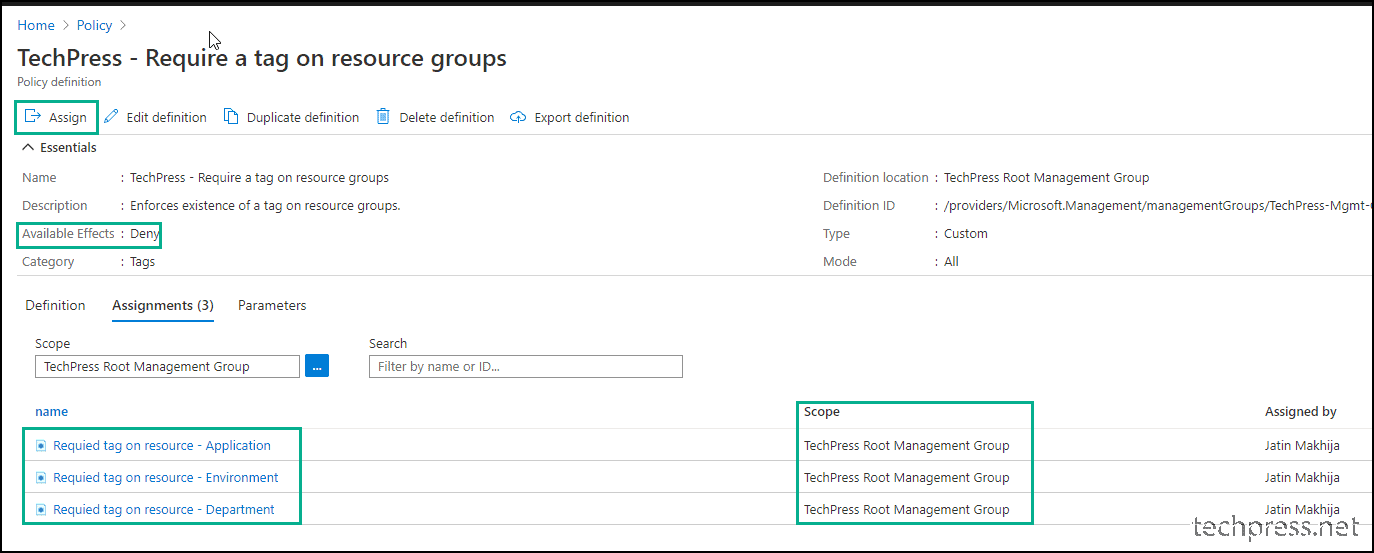Click icon beside Environment assignment row

41,478
